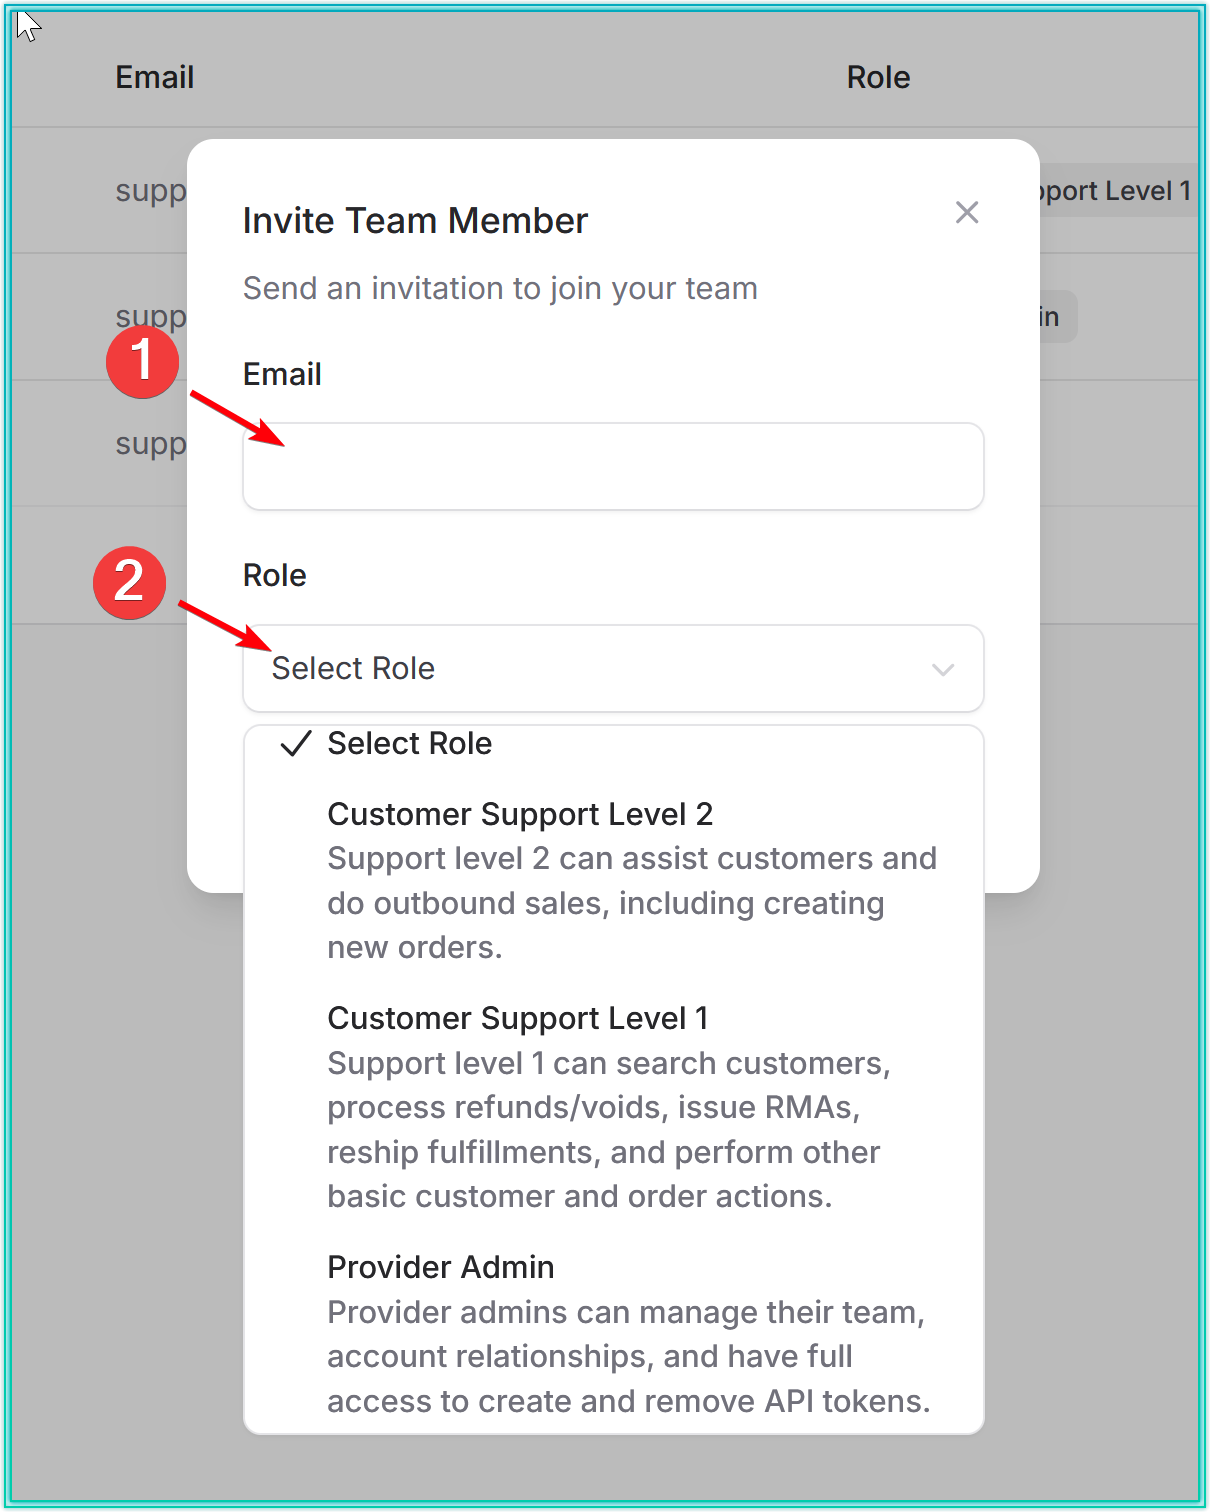This screenshot has height=1512, width=1210.
Task: Pick the placeholder Select Role list option
Action: tap(409, 744)
